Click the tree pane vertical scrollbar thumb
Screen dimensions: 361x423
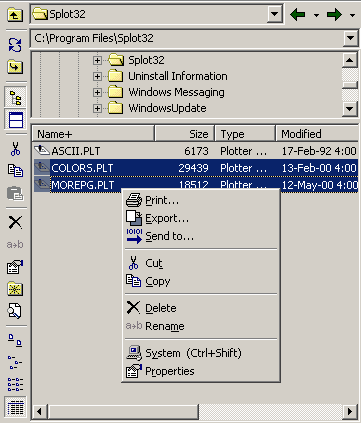350,85
